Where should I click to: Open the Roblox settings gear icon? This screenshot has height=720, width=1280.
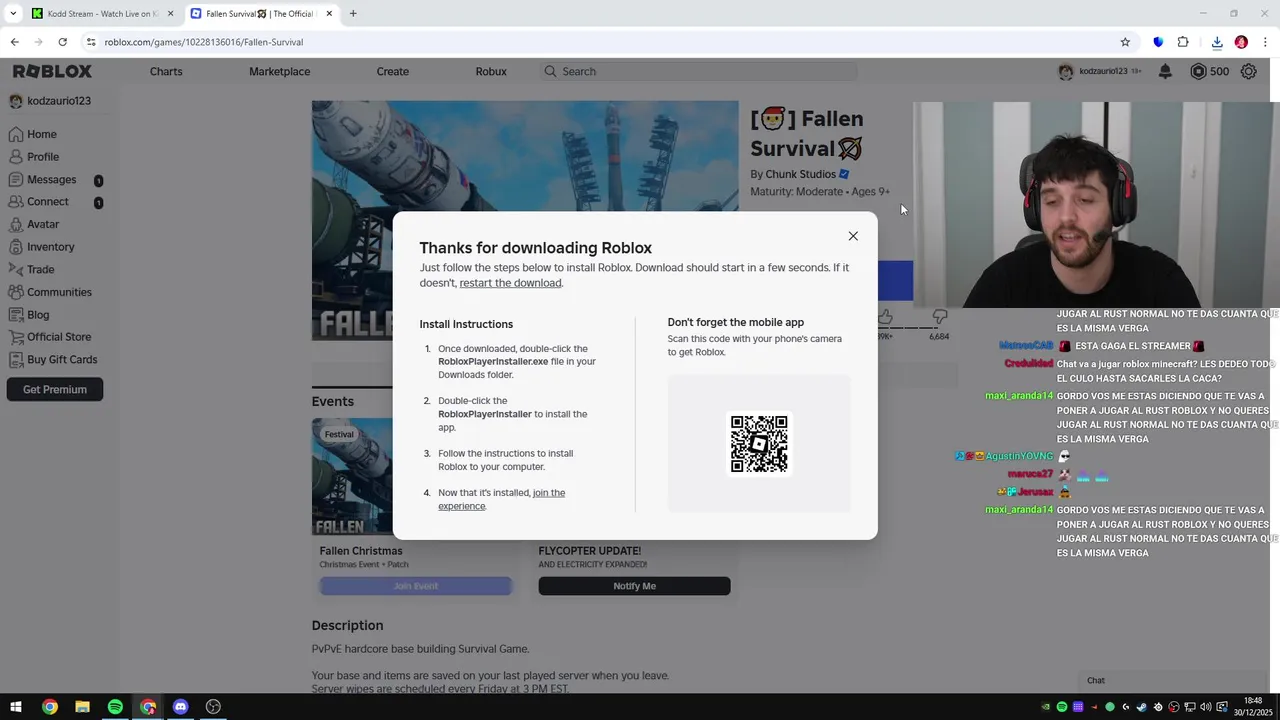1249,71
